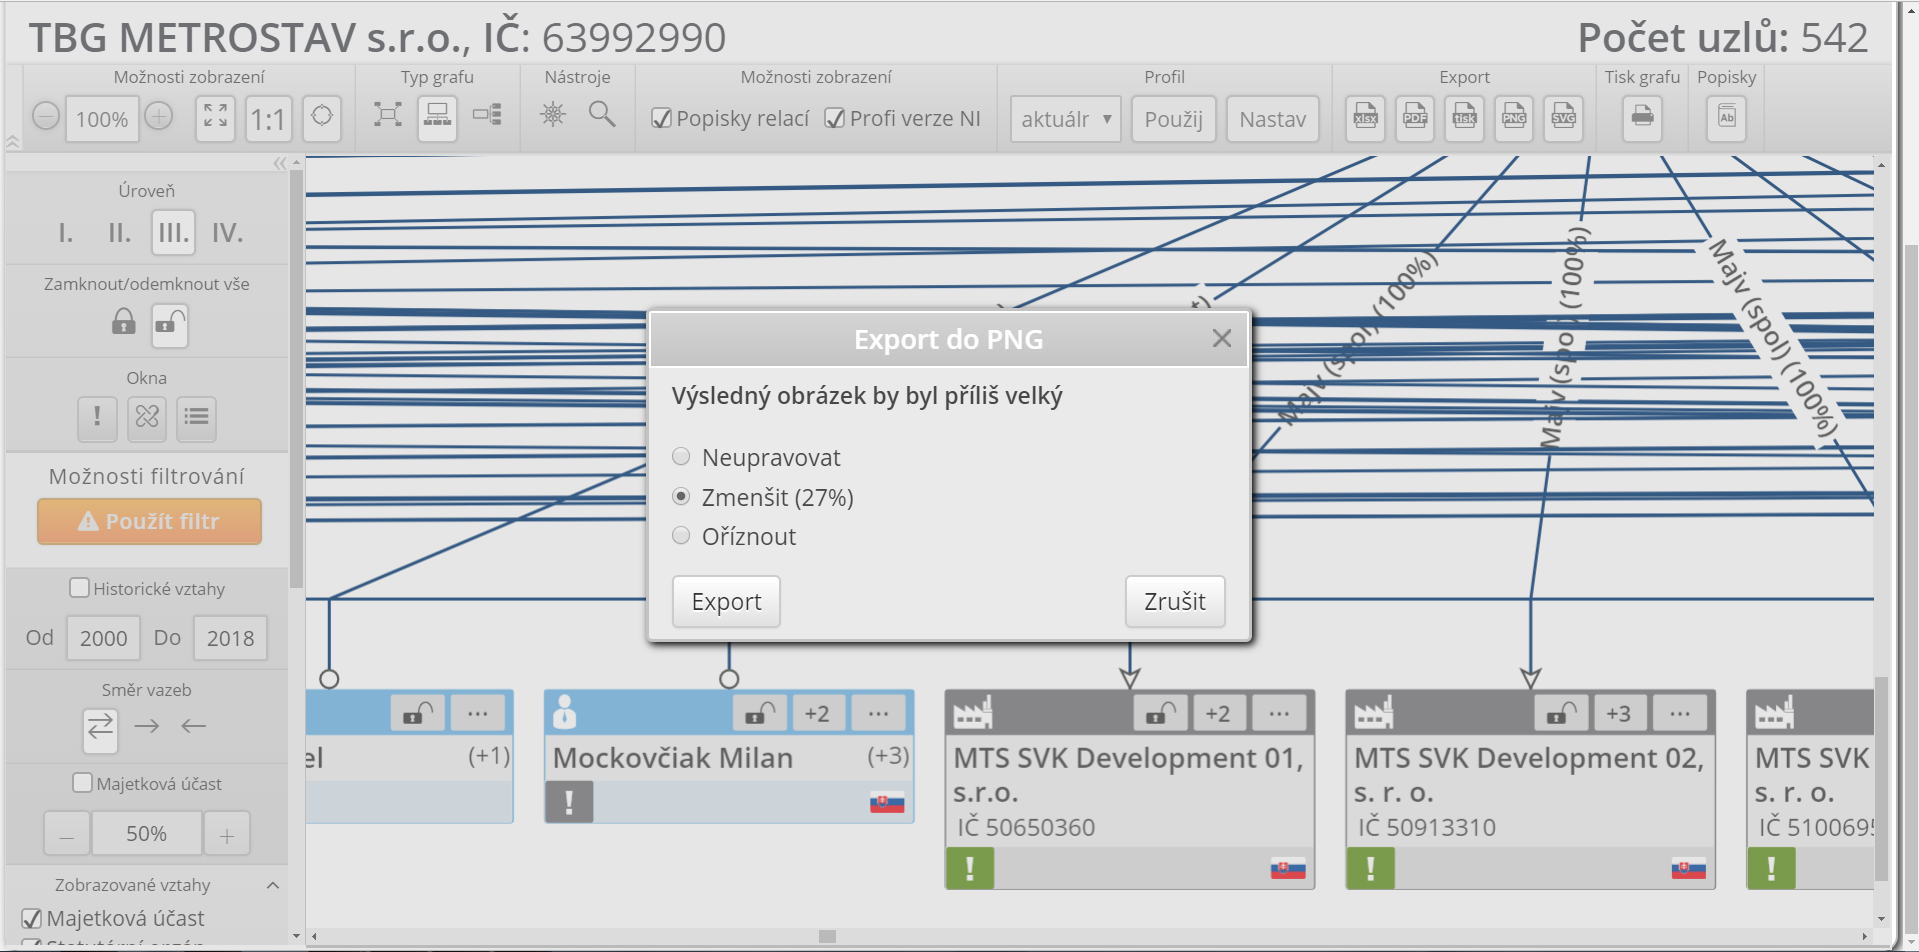
Task: Open the cross-links window icon
Action: [147, 419]
